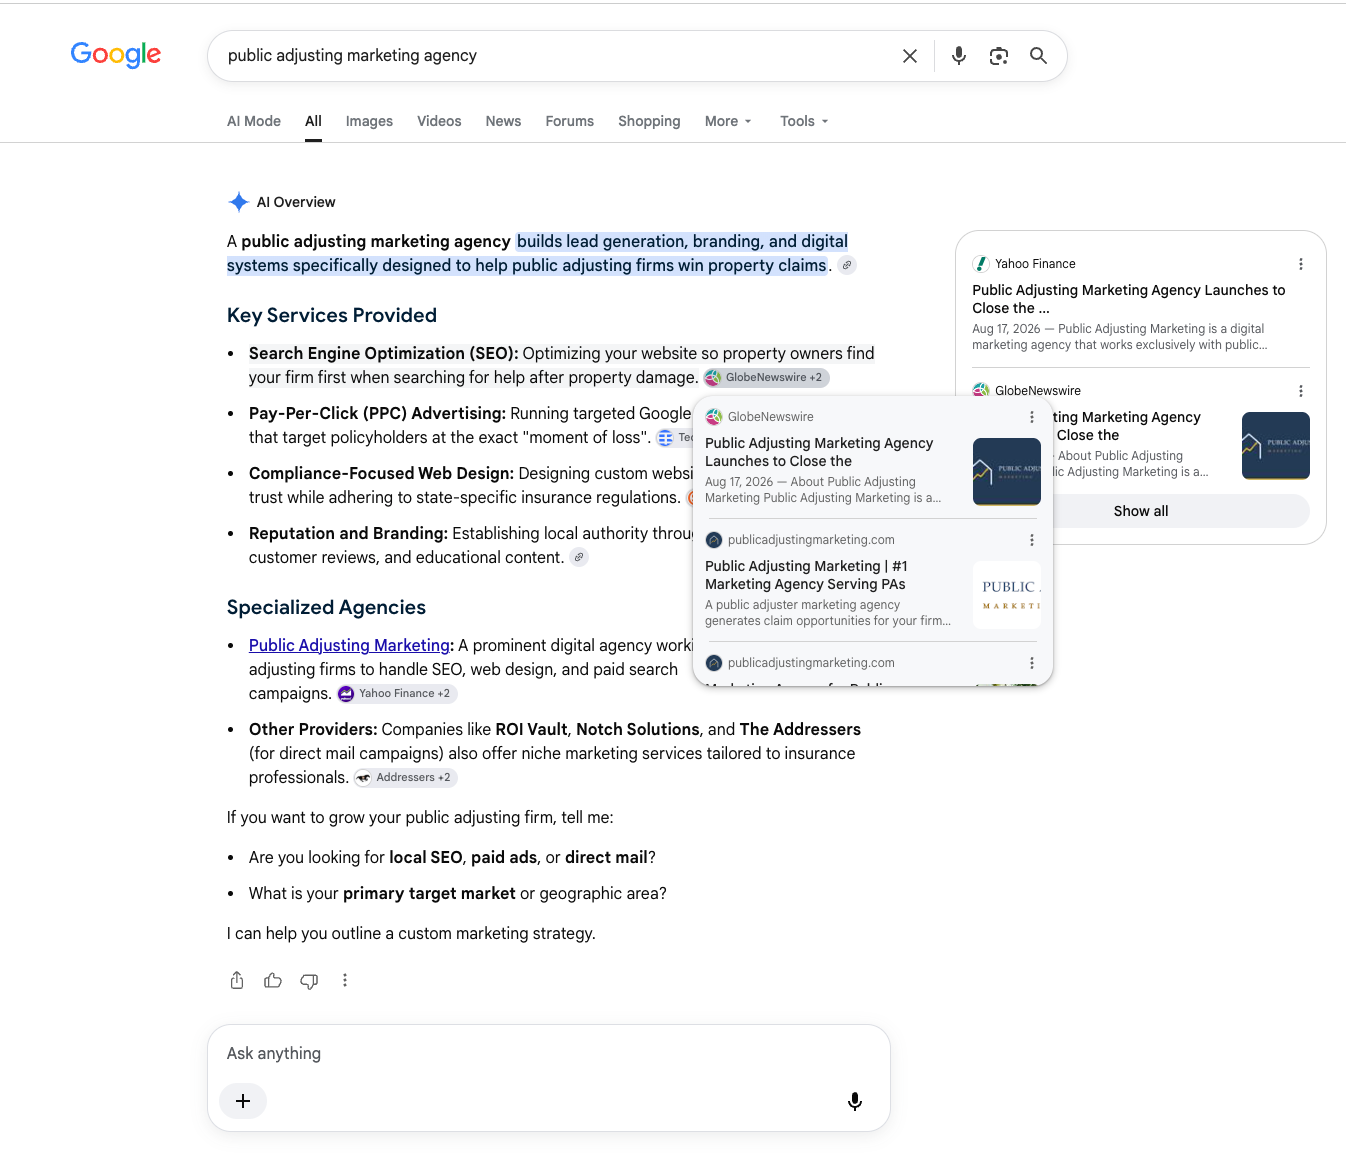Open the link chip after the overview summary sentence
Viewport: 1346px width, 1159px height.
(x=847, y=265)
